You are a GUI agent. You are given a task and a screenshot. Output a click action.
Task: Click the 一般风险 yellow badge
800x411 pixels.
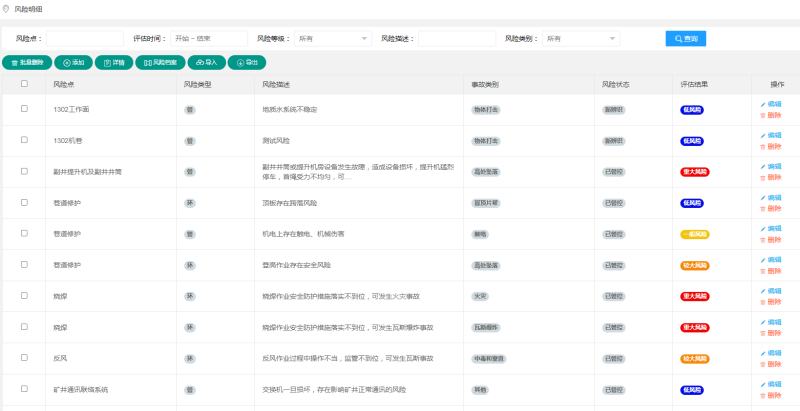tap(694, 235)
